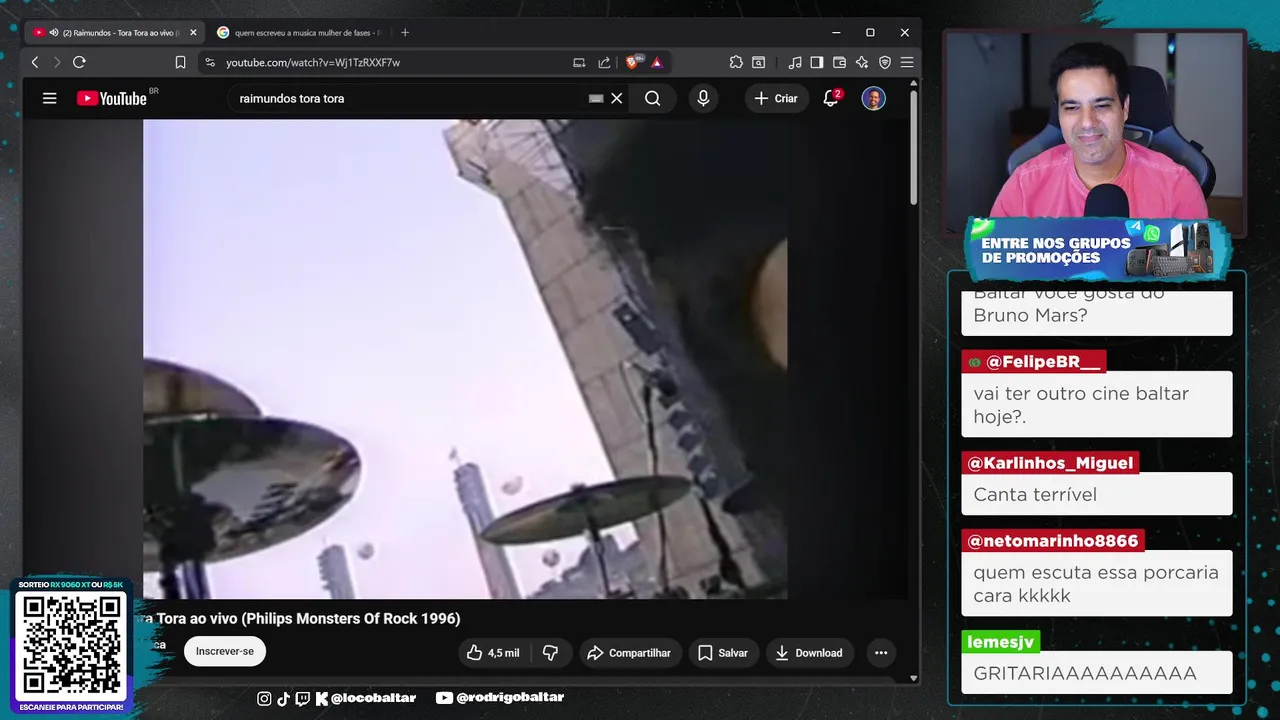Mute tab via speaker icon on tab

pos(53,32)
